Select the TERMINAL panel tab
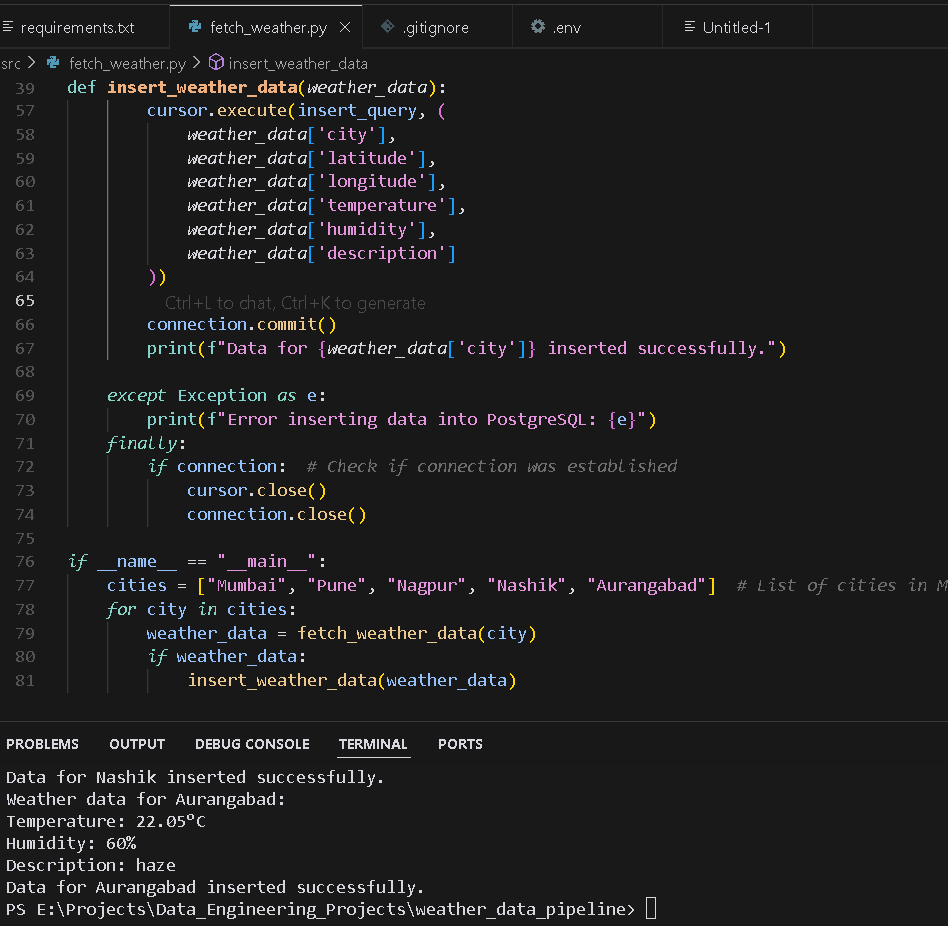Screen dimensions: 948x926 [373, 744]
